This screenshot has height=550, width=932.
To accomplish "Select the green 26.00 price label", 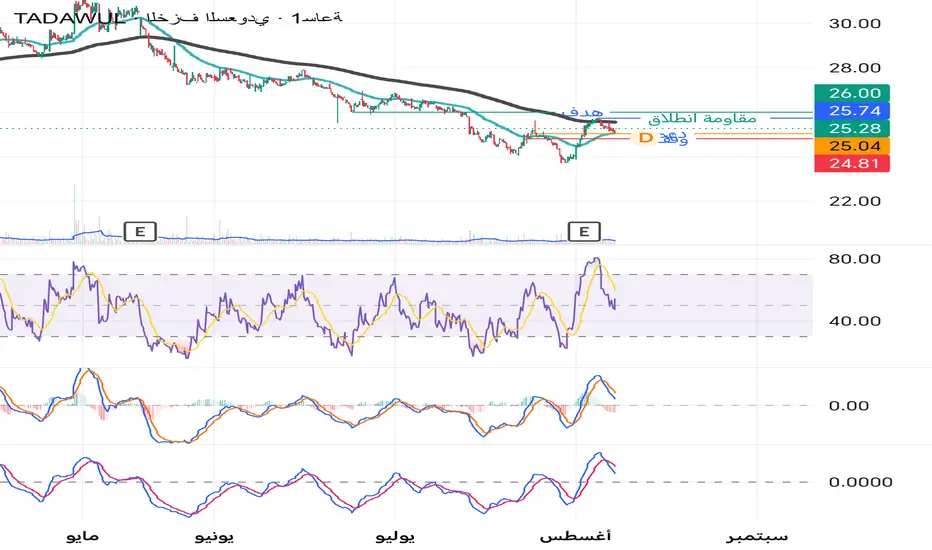I will (x=852, y=93).
